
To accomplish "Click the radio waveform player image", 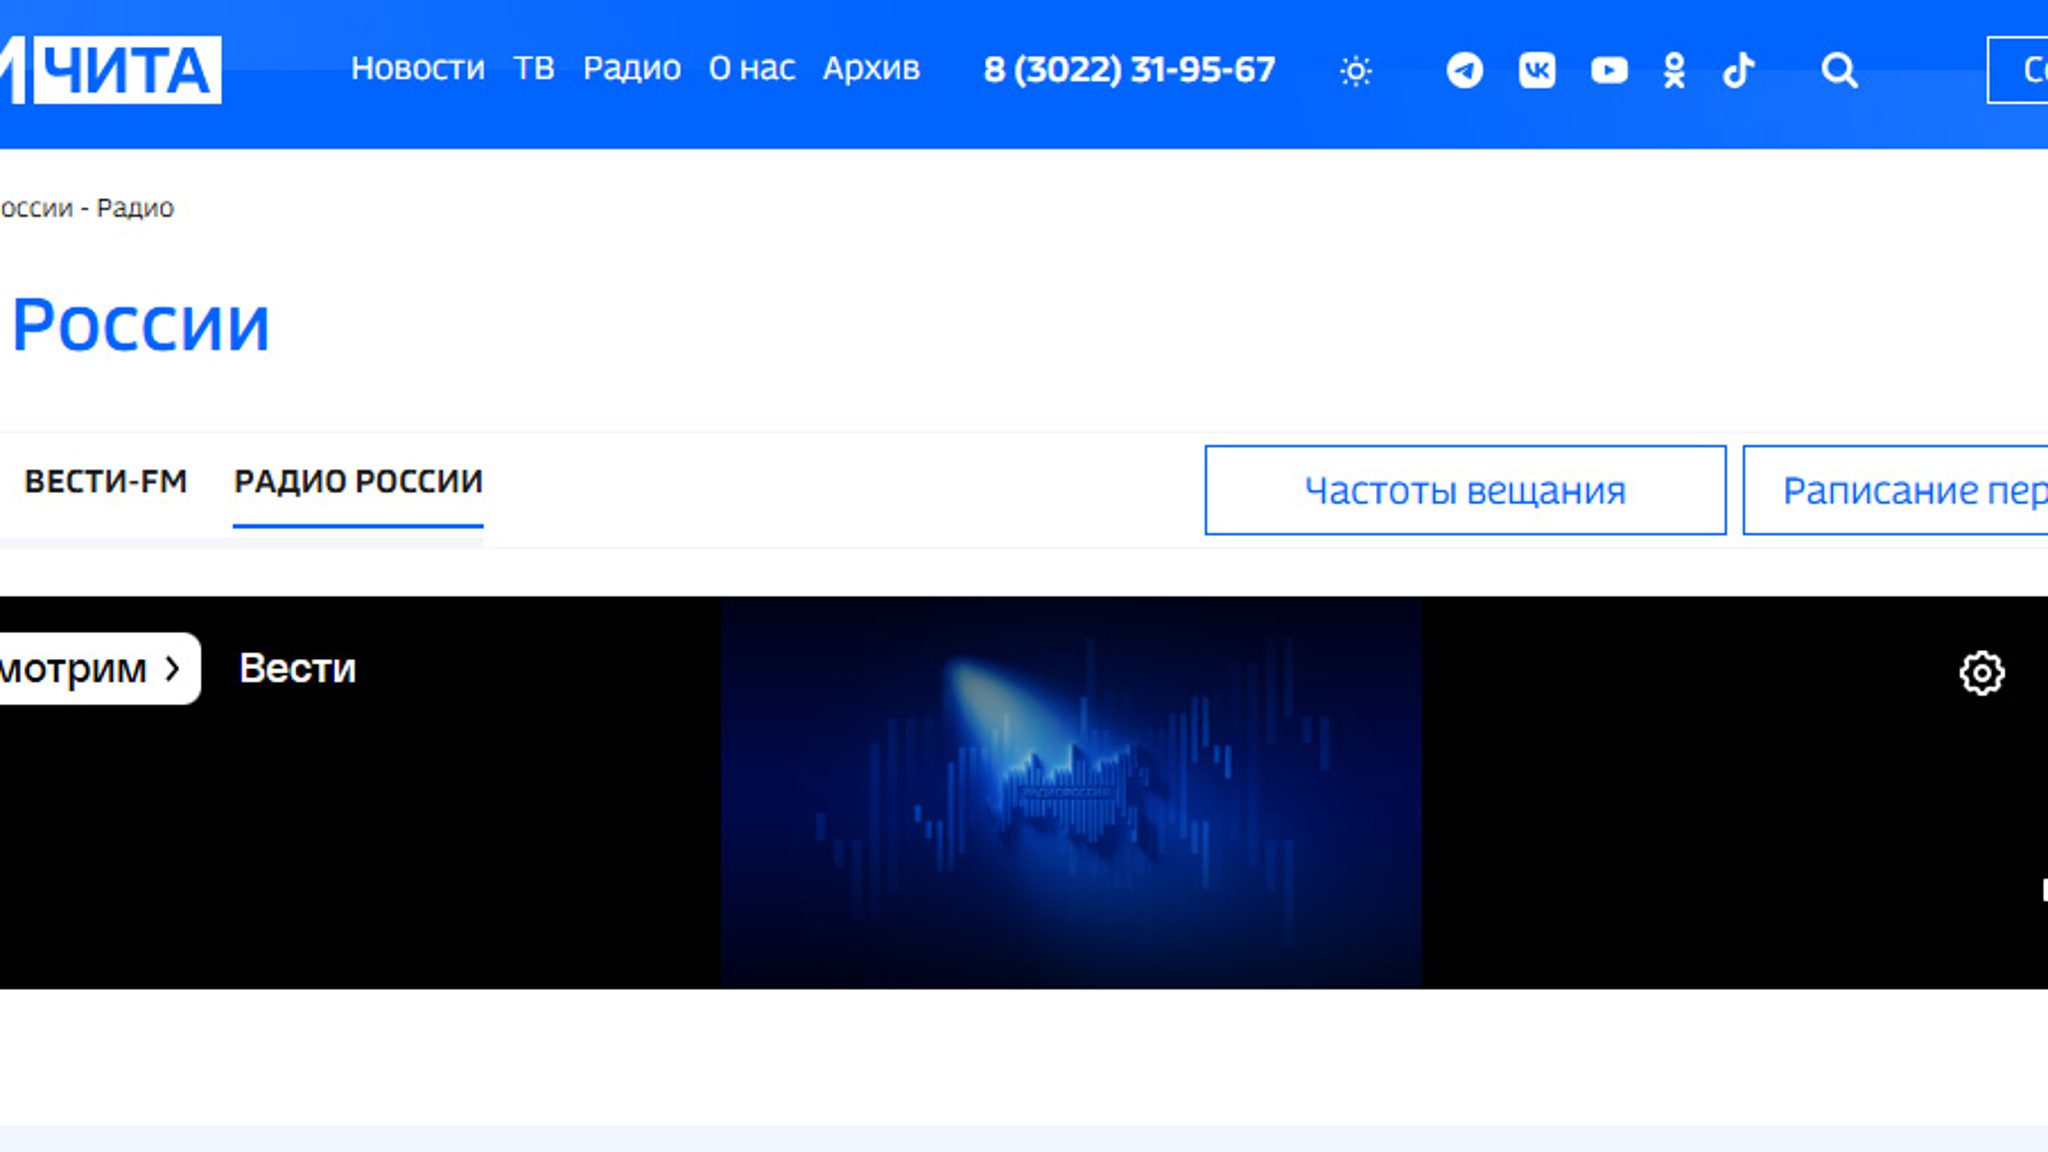I will pyautogui.click(x=1071, y=793).
